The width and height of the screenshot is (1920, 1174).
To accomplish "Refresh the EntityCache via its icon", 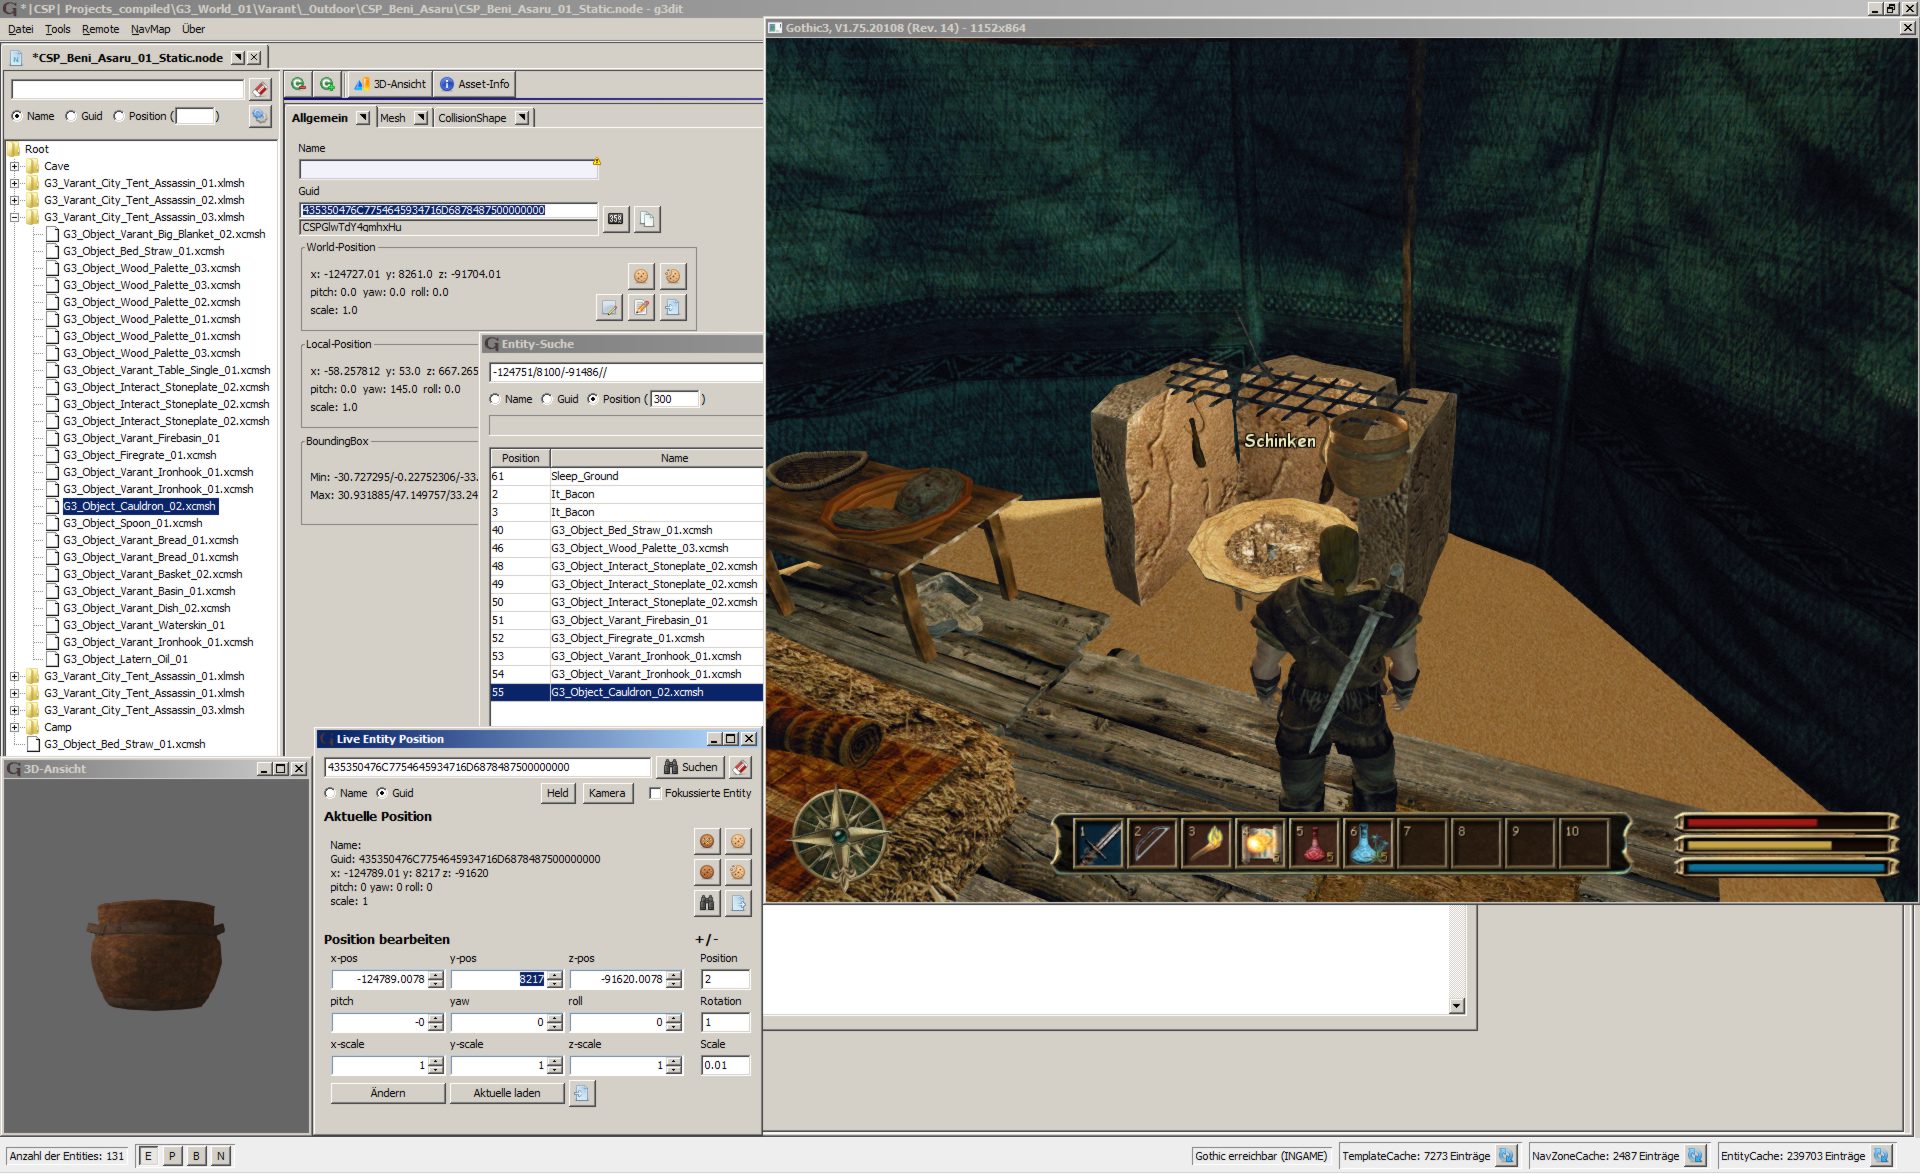I will pos(1881,1156).
